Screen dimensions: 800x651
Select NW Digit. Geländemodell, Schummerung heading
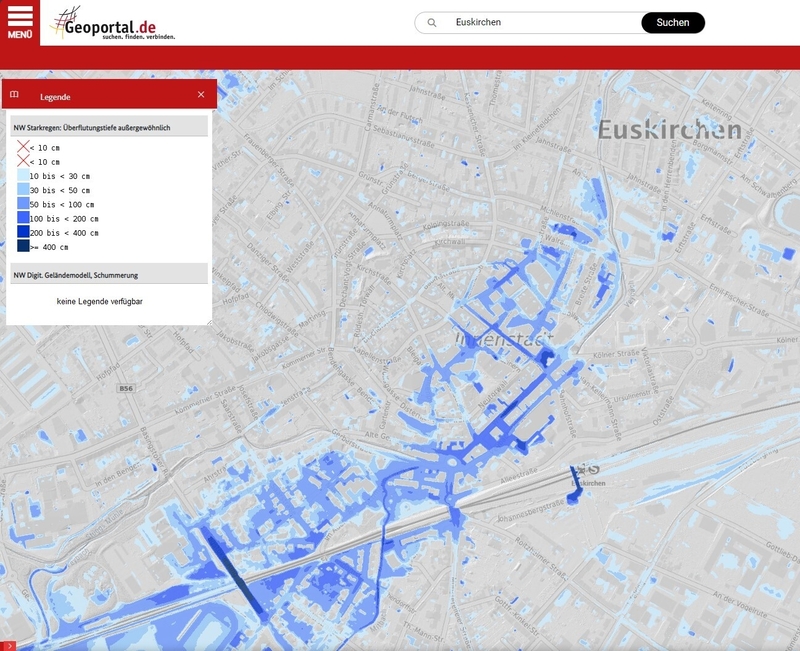[x=76, y=274]
